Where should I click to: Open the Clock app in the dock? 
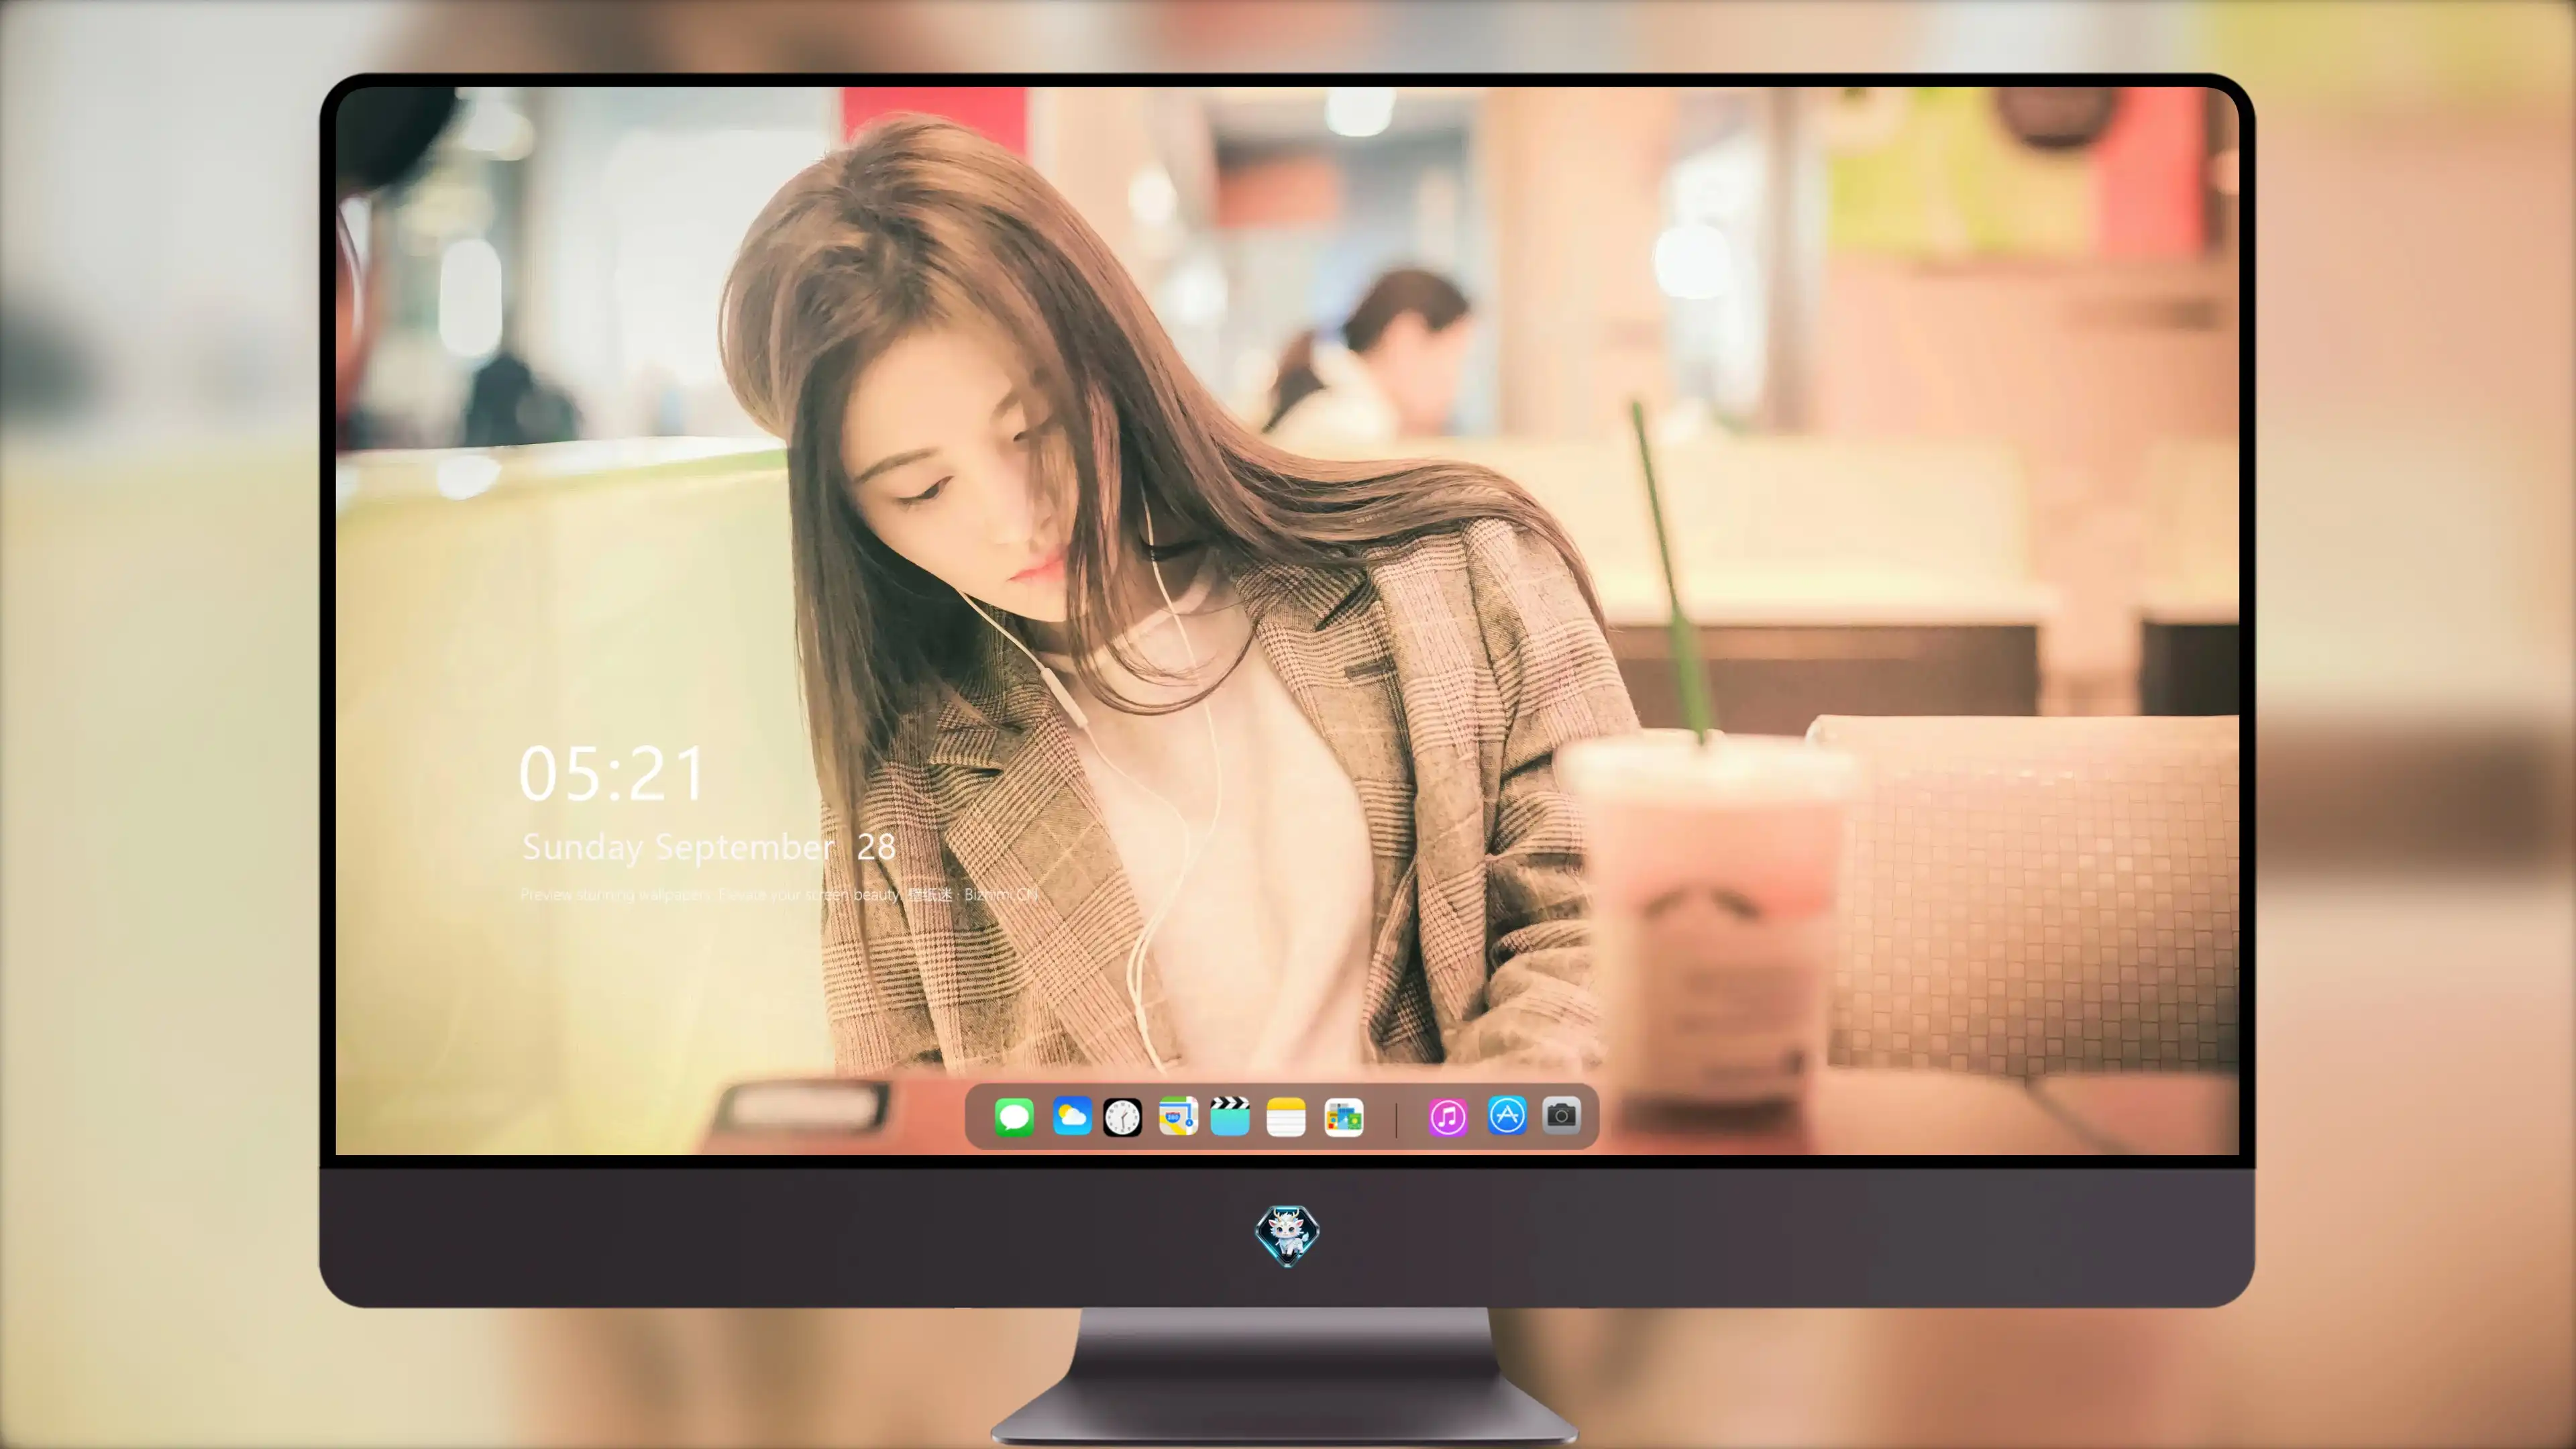pyautogui.click(x=1122, y=1117)
